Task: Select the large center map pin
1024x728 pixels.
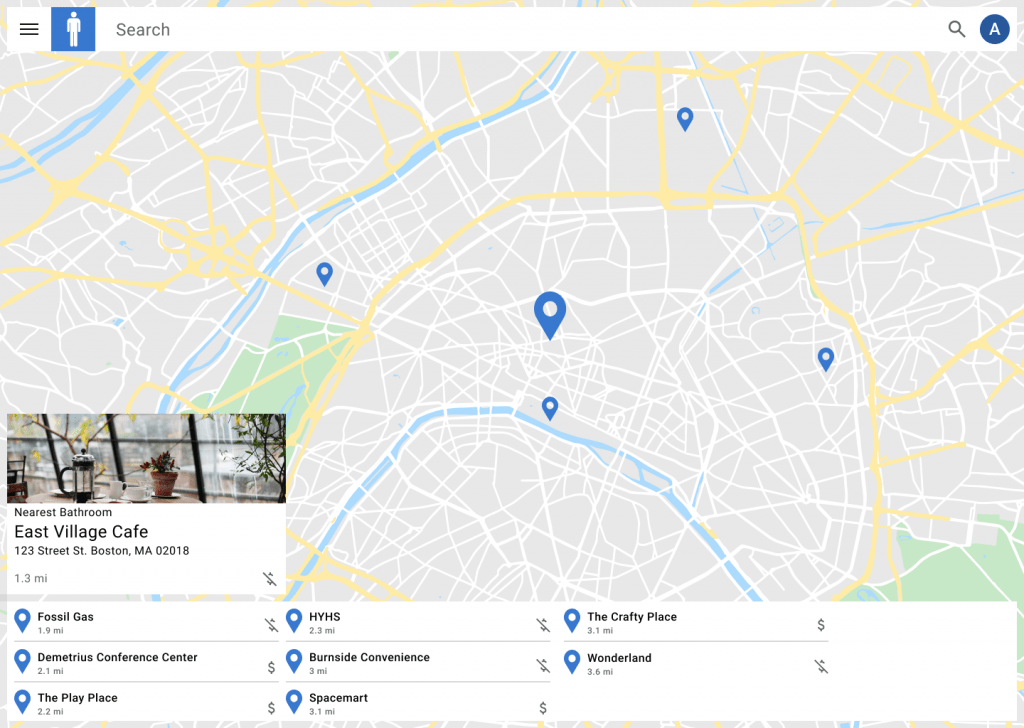Action: point(550,313)
